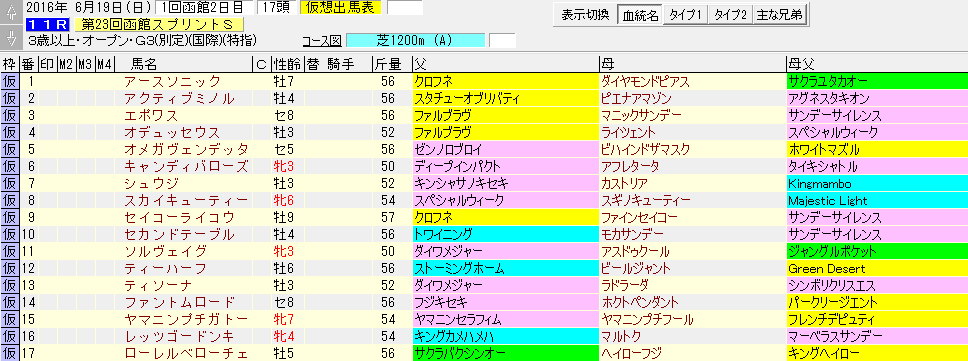Click the 印 column header
Viewport: 968px width, 361px height.
[x=47, y=64]
